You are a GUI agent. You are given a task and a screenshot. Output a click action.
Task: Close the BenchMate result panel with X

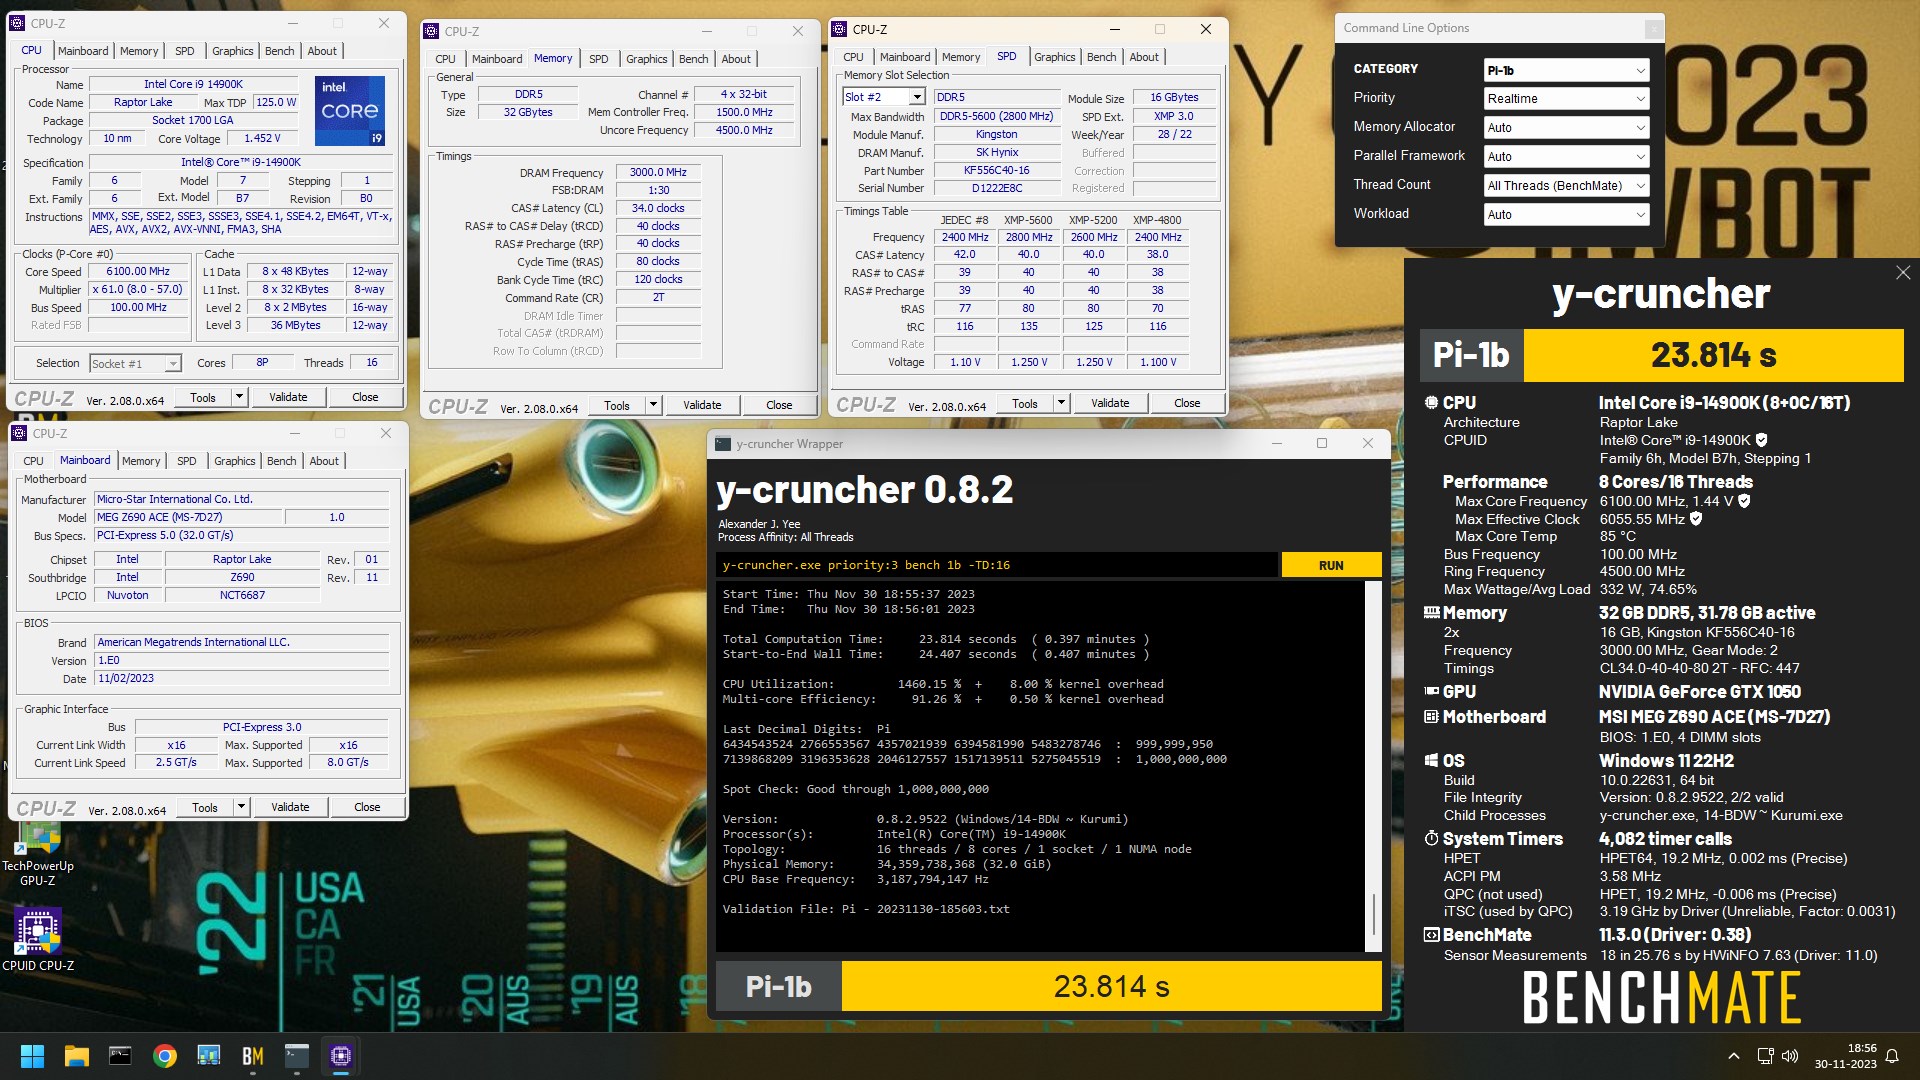[1902, 272]
